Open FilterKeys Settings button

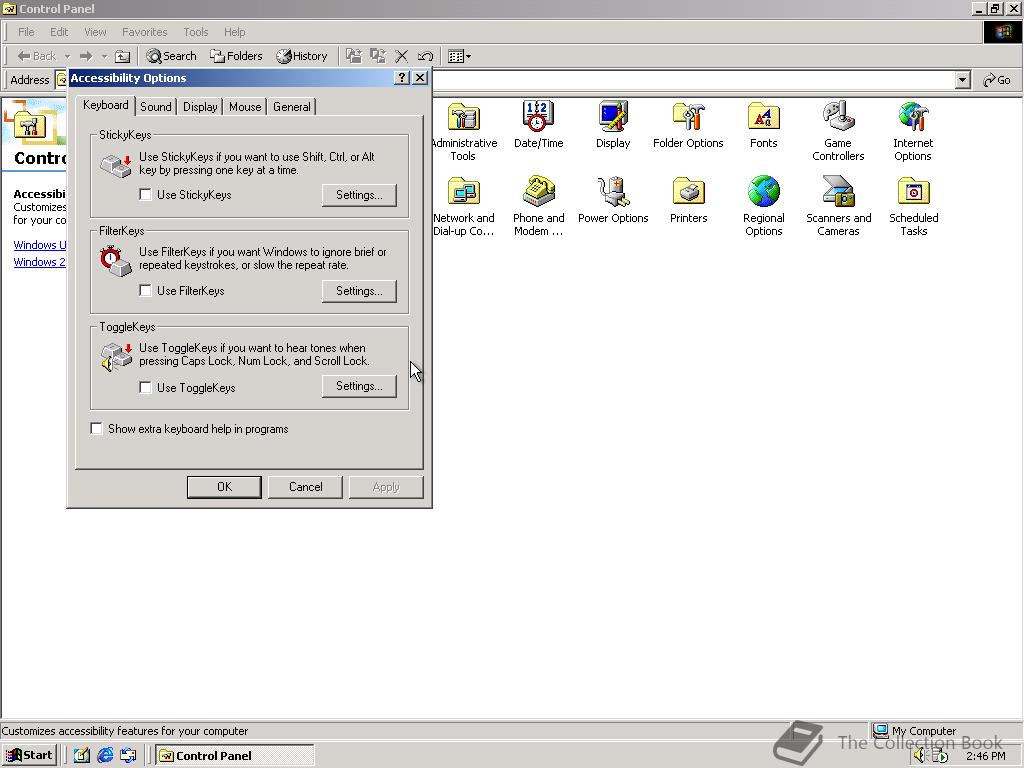coord(359,291)
